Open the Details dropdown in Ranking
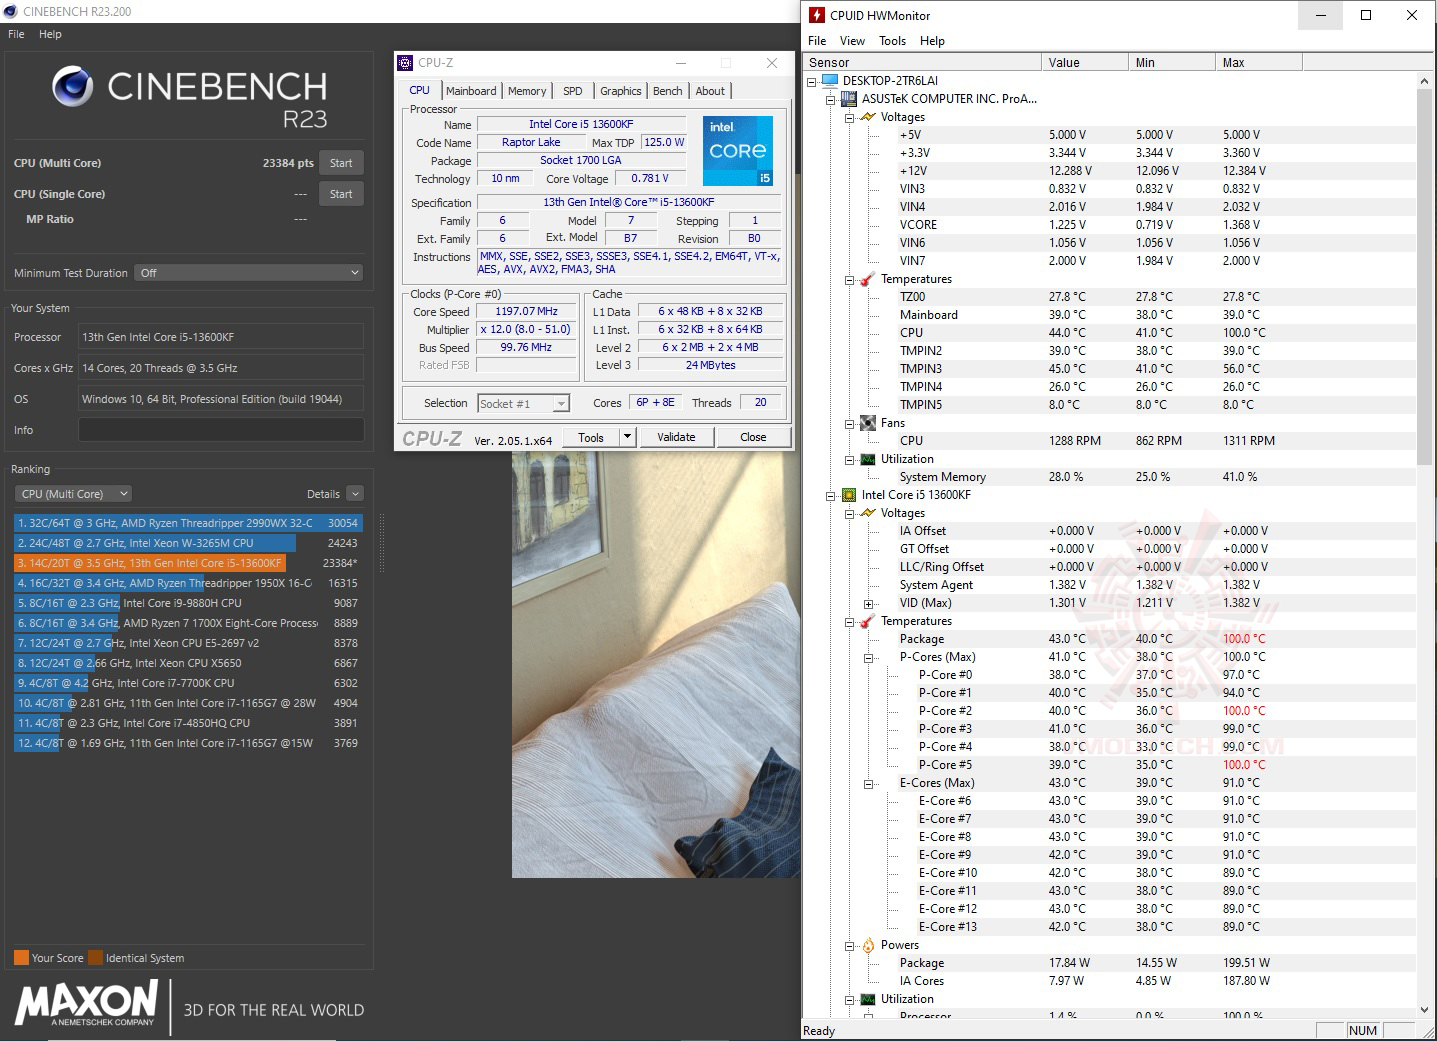This screenshot has height=1041, width=1437. [355, 494]
